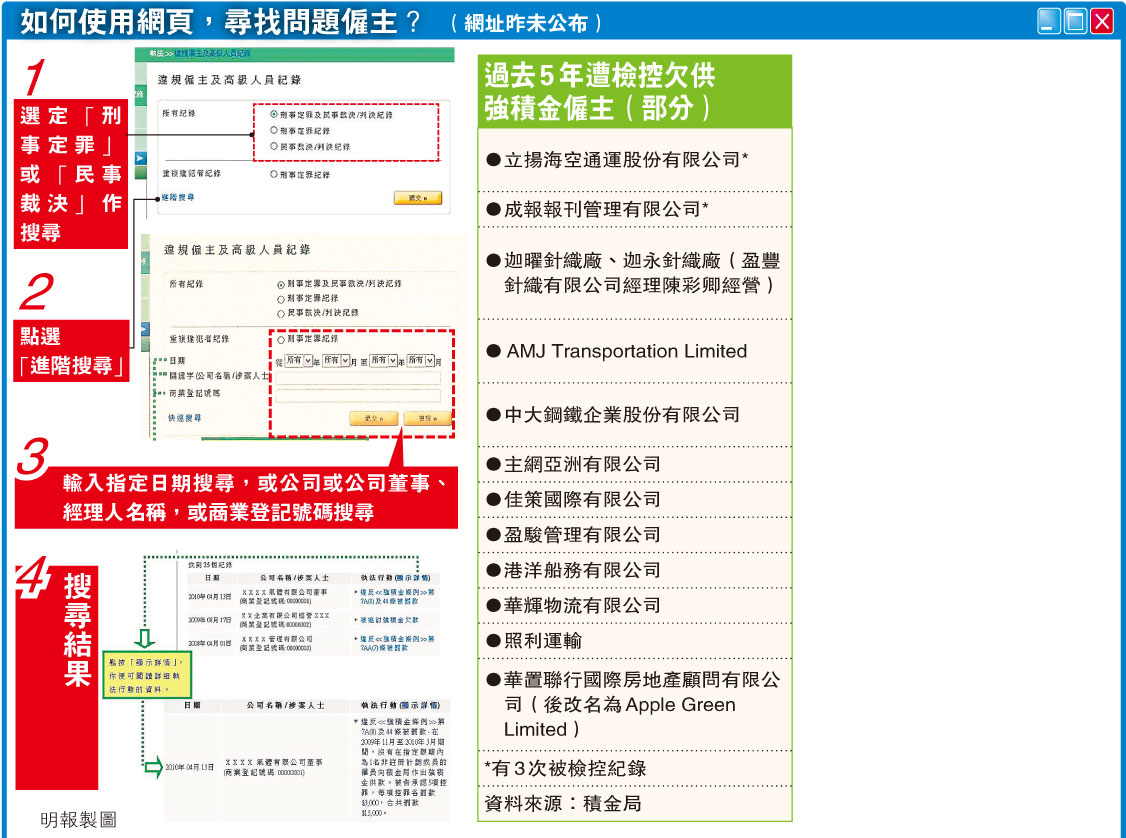The image size is (1126, 838).
Task: Click blue arrow tab beside the form with 進階搜尋 link
Action: coord(140,158)
